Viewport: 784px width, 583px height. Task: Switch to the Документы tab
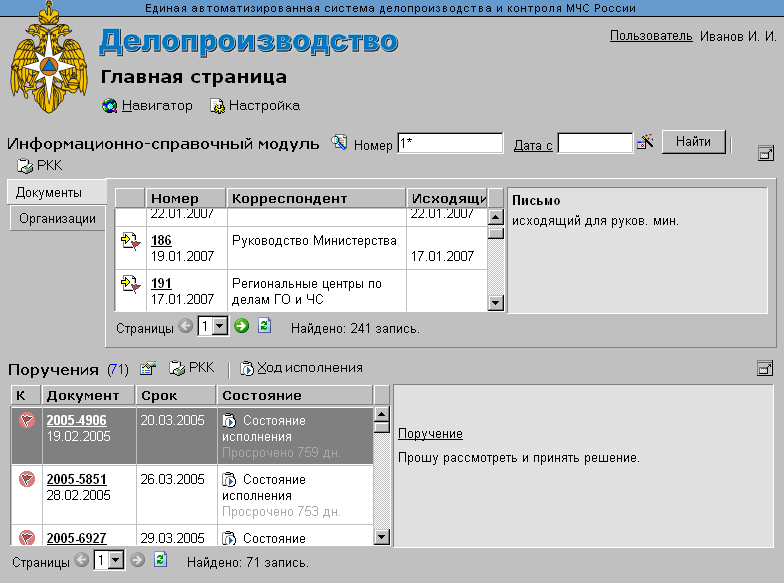click(57, 192)
